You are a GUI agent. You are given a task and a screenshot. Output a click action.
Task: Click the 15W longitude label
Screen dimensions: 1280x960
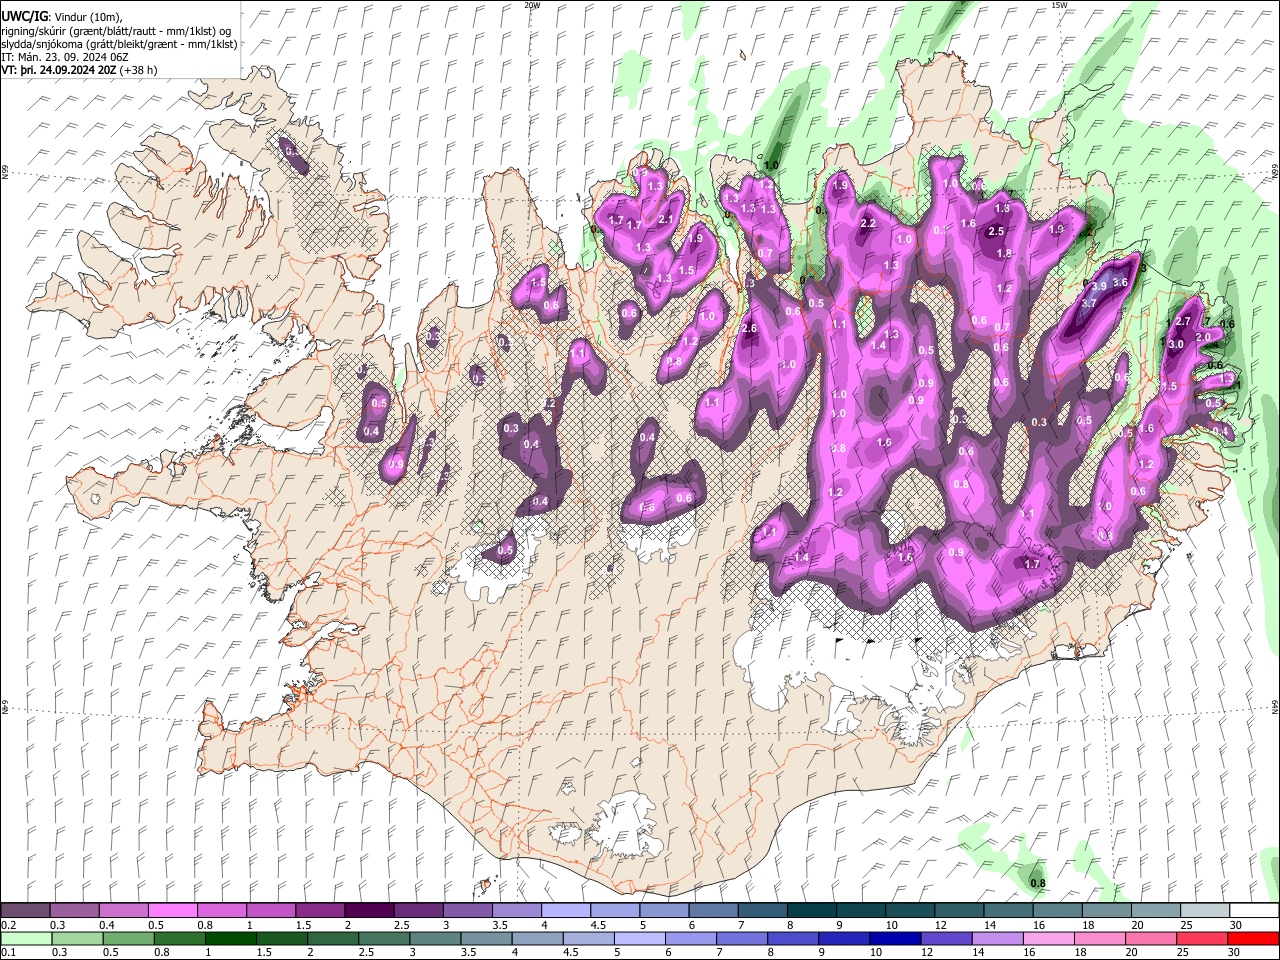(x=1059, y=5)
